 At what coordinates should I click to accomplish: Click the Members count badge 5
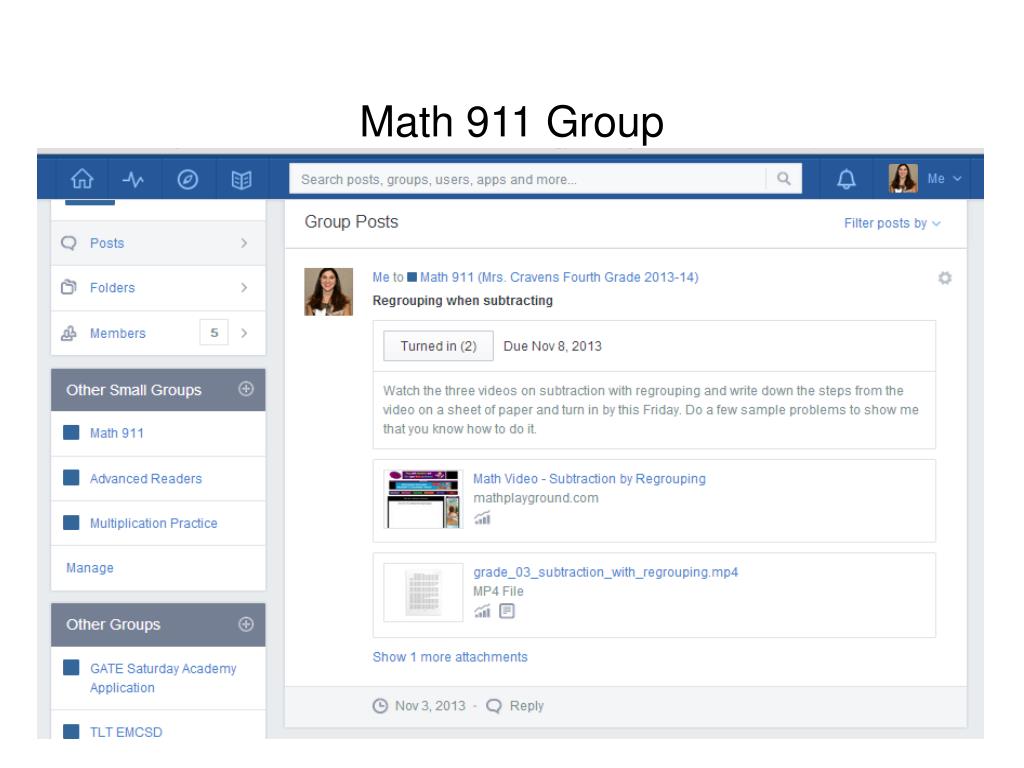(x=214, y=333)
